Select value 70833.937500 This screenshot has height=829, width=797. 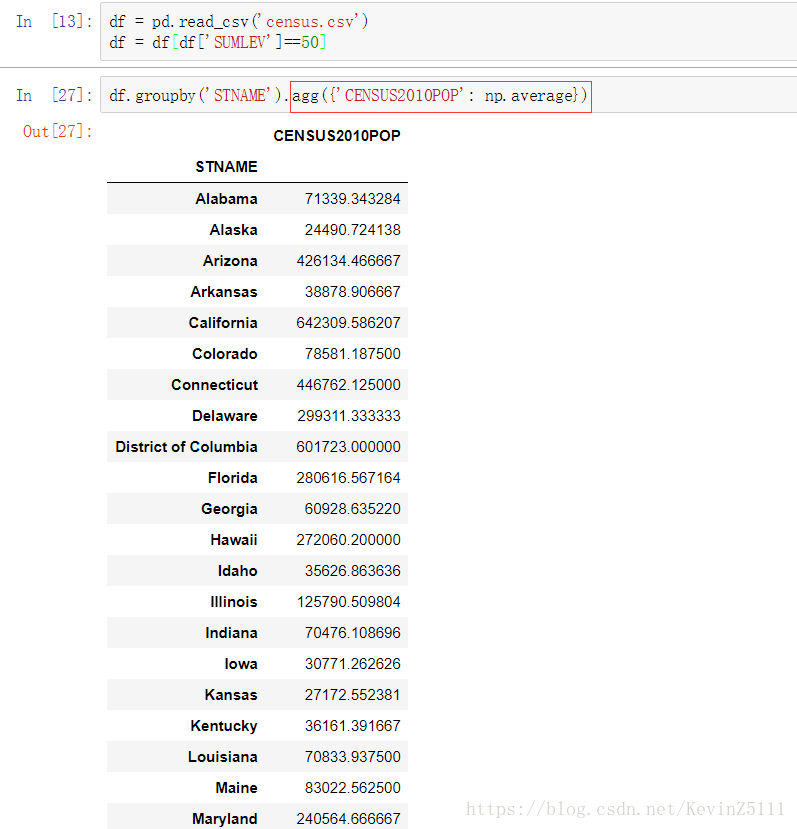tap(353, 757)
